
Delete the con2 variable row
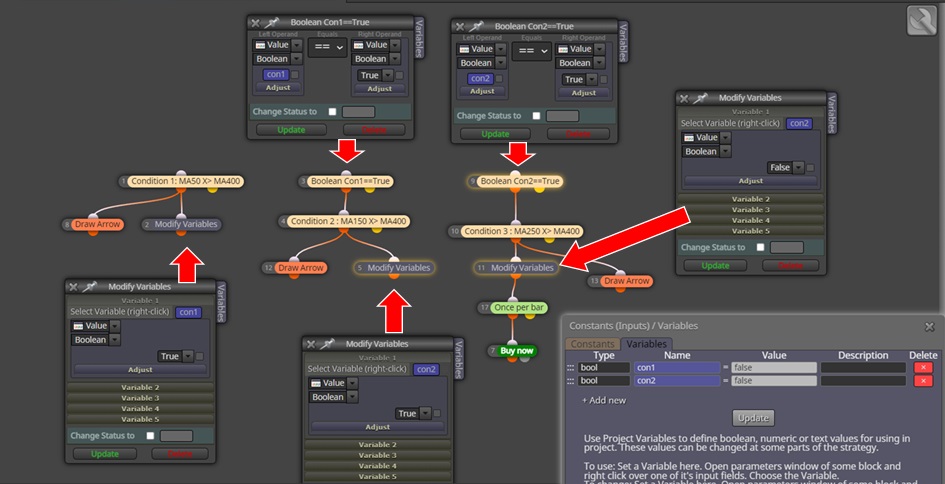(923, 381)
